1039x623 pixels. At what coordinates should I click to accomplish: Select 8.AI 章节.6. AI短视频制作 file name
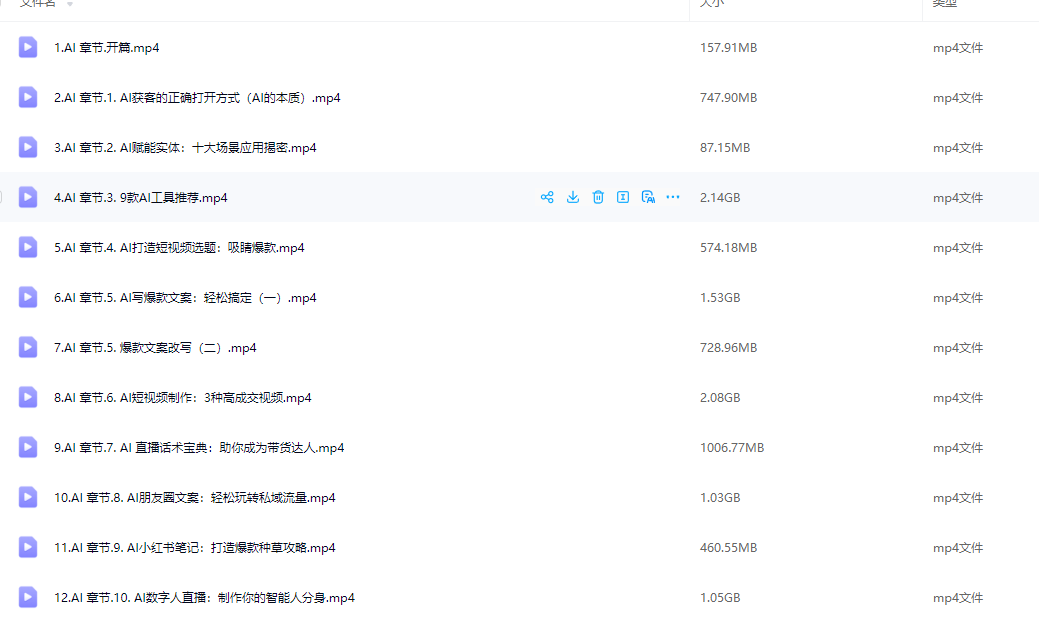[182, 398]
